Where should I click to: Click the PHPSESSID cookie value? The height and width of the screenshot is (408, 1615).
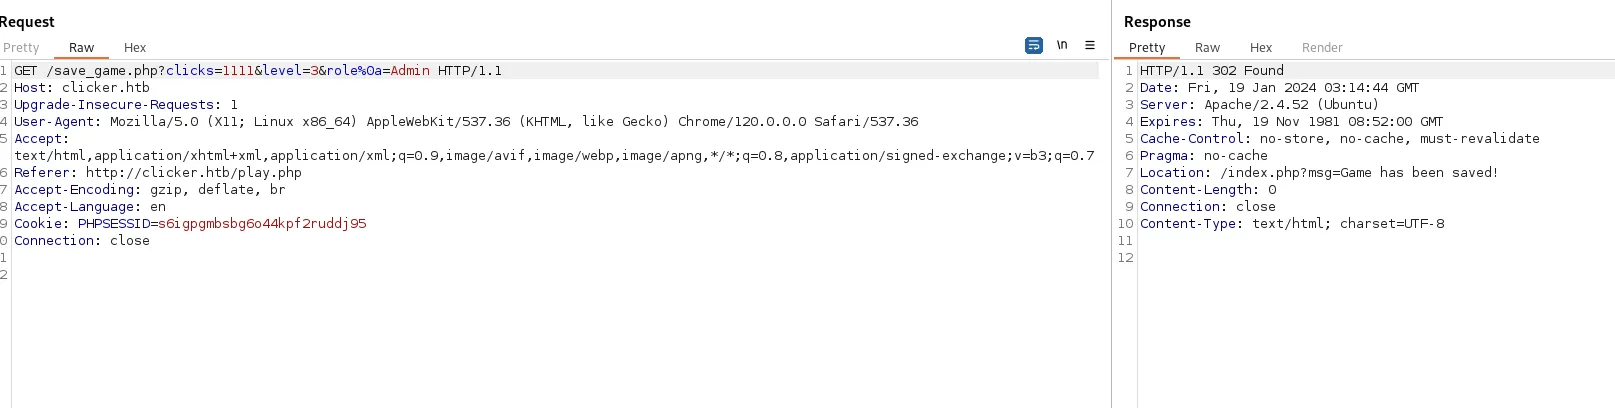pos(262,224)
